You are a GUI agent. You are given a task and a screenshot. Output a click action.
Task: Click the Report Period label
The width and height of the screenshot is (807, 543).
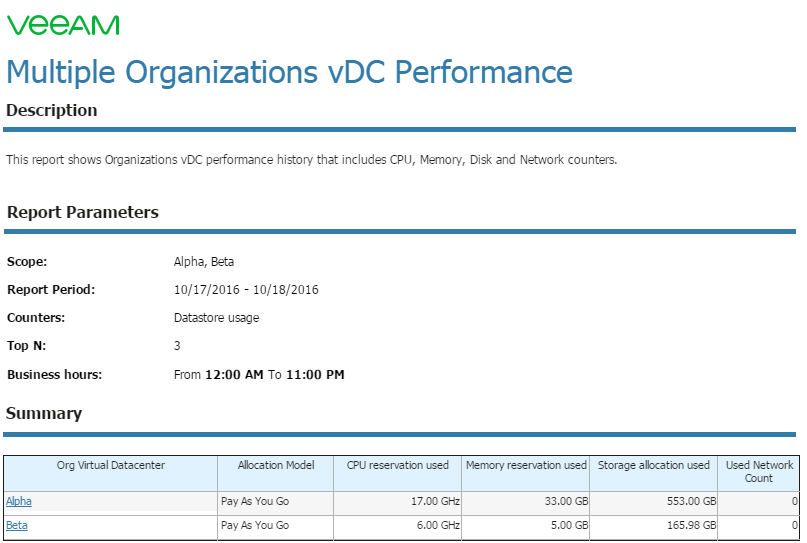coord(51,290)
